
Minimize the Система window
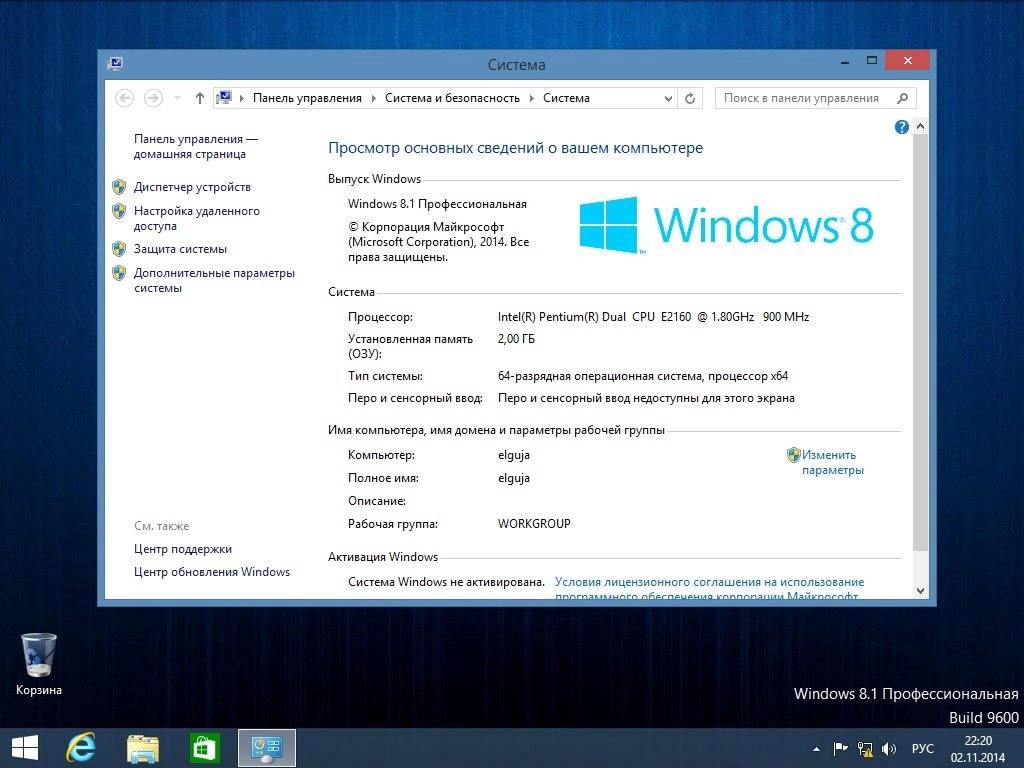coord(845,61)
